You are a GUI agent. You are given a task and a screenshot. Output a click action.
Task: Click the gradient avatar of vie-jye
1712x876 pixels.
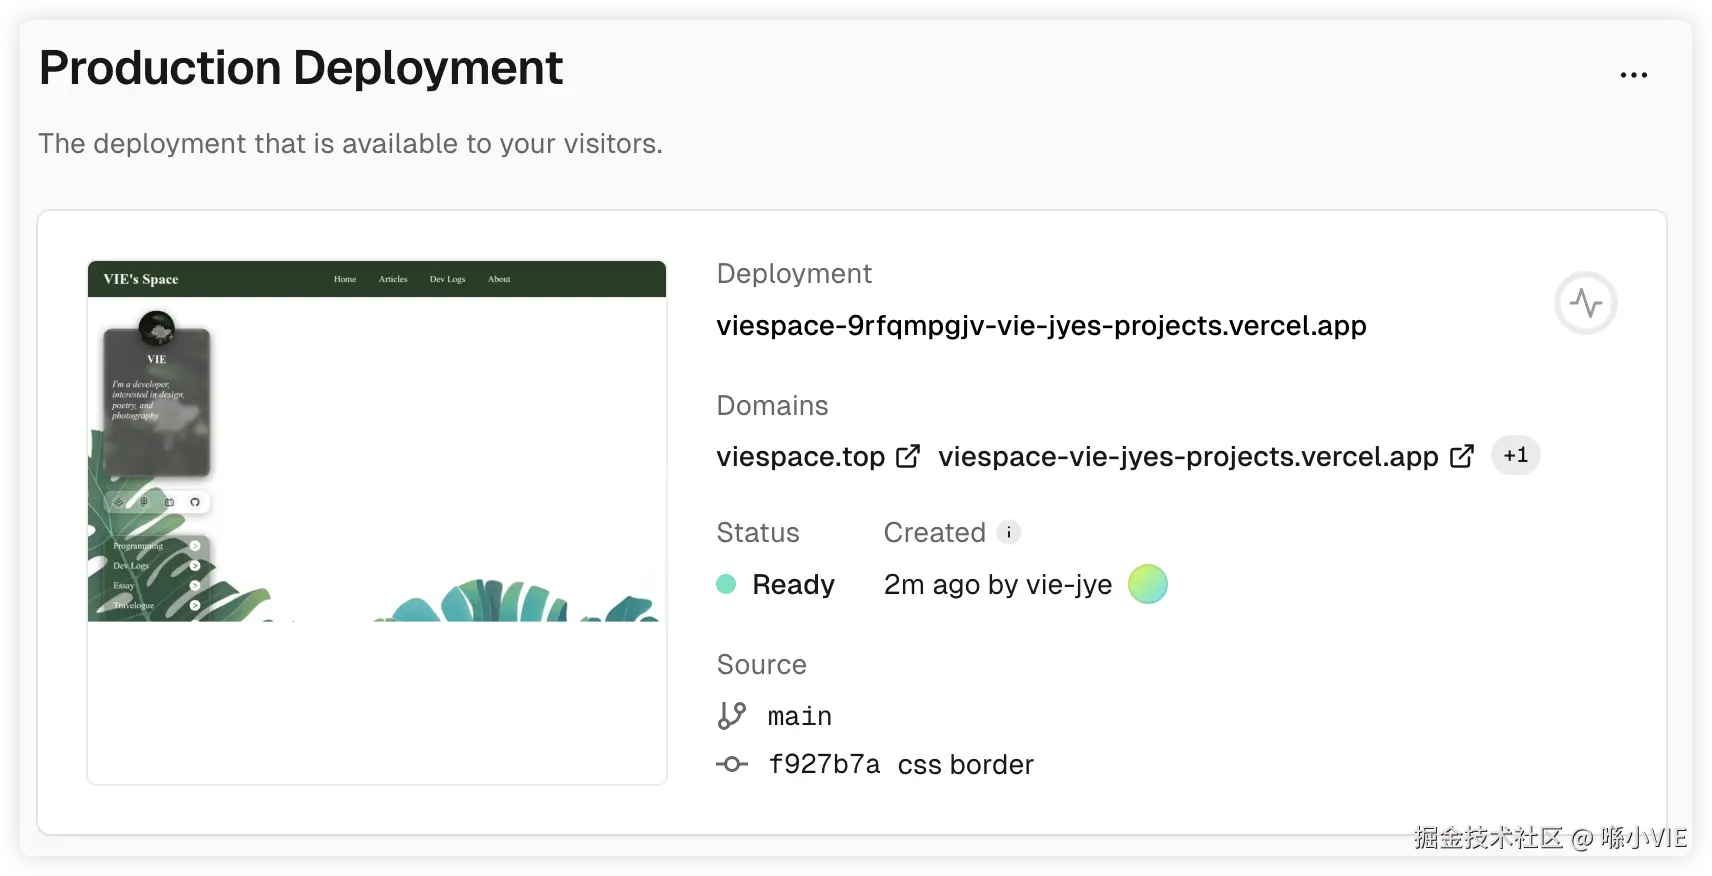point(1147,584)
